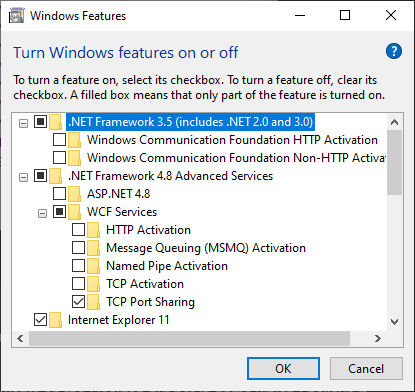Image resolution: width=415 pixels, height=392 pixels.
Task: Check the TCP Activation checkbox
Action: (78, 284)
